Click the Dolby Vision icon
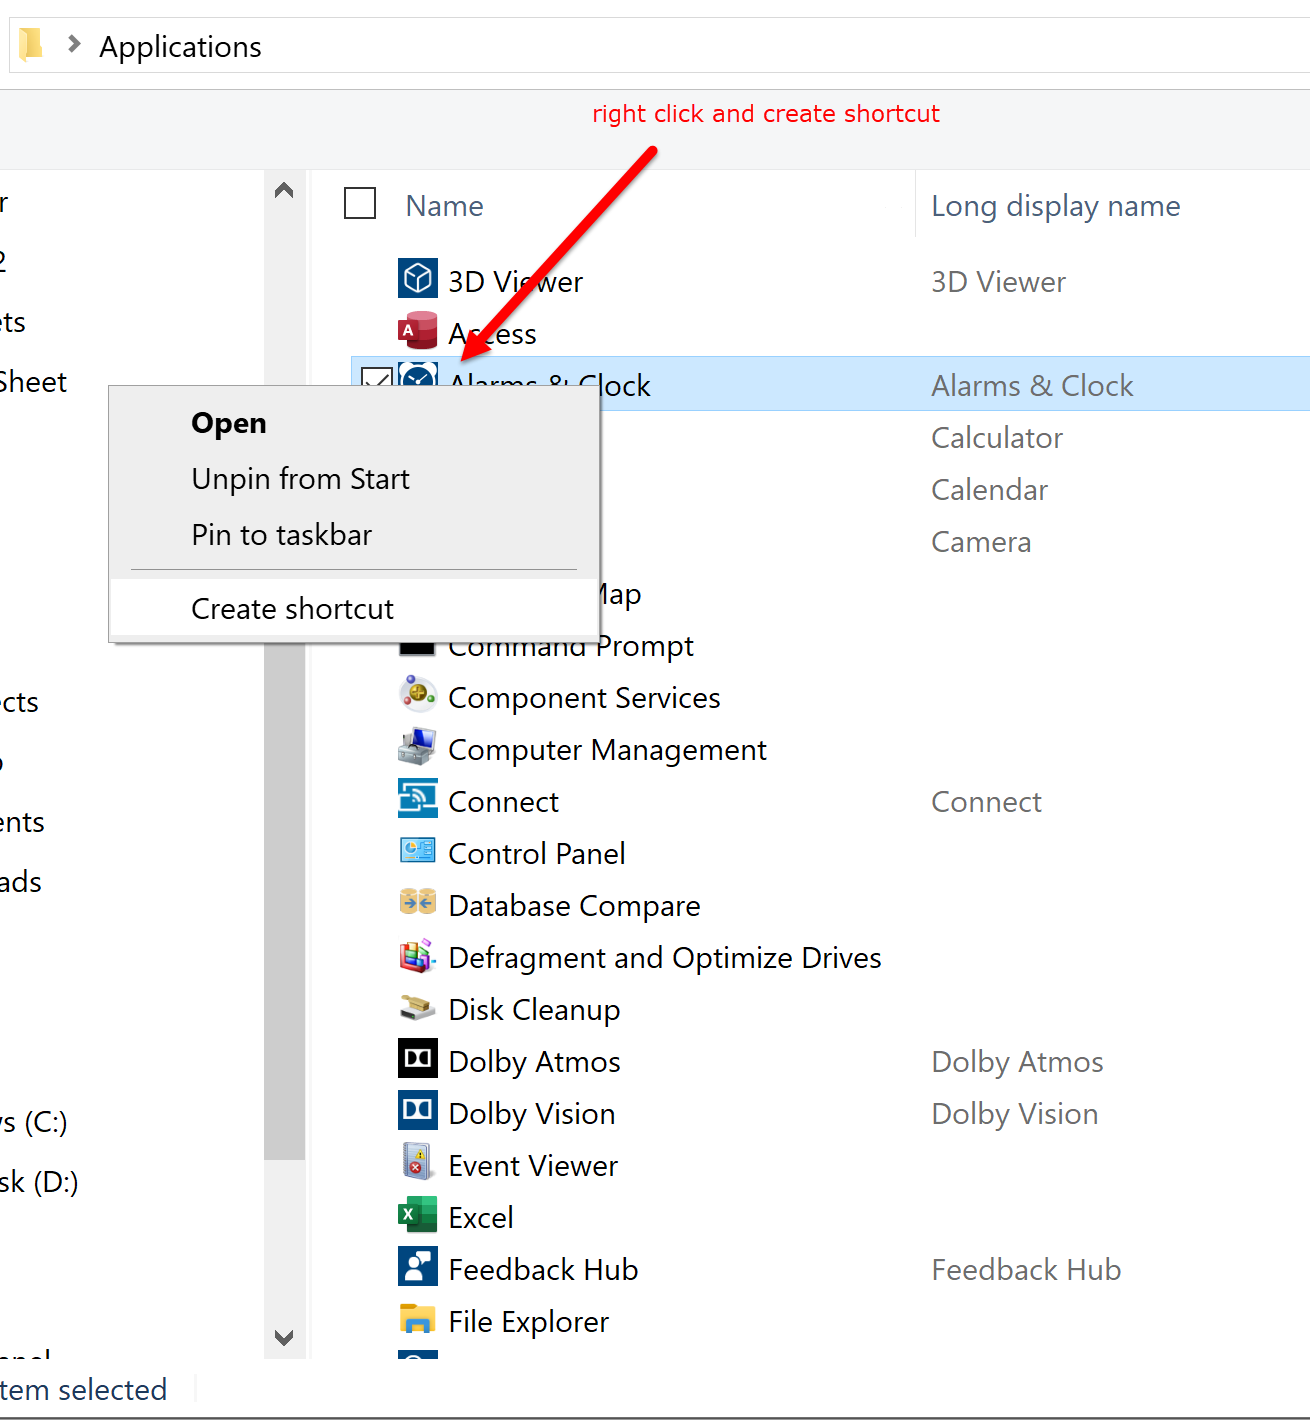Image resolution: width=1310 pixels, height=1420 pixels. coord(417,1111)
